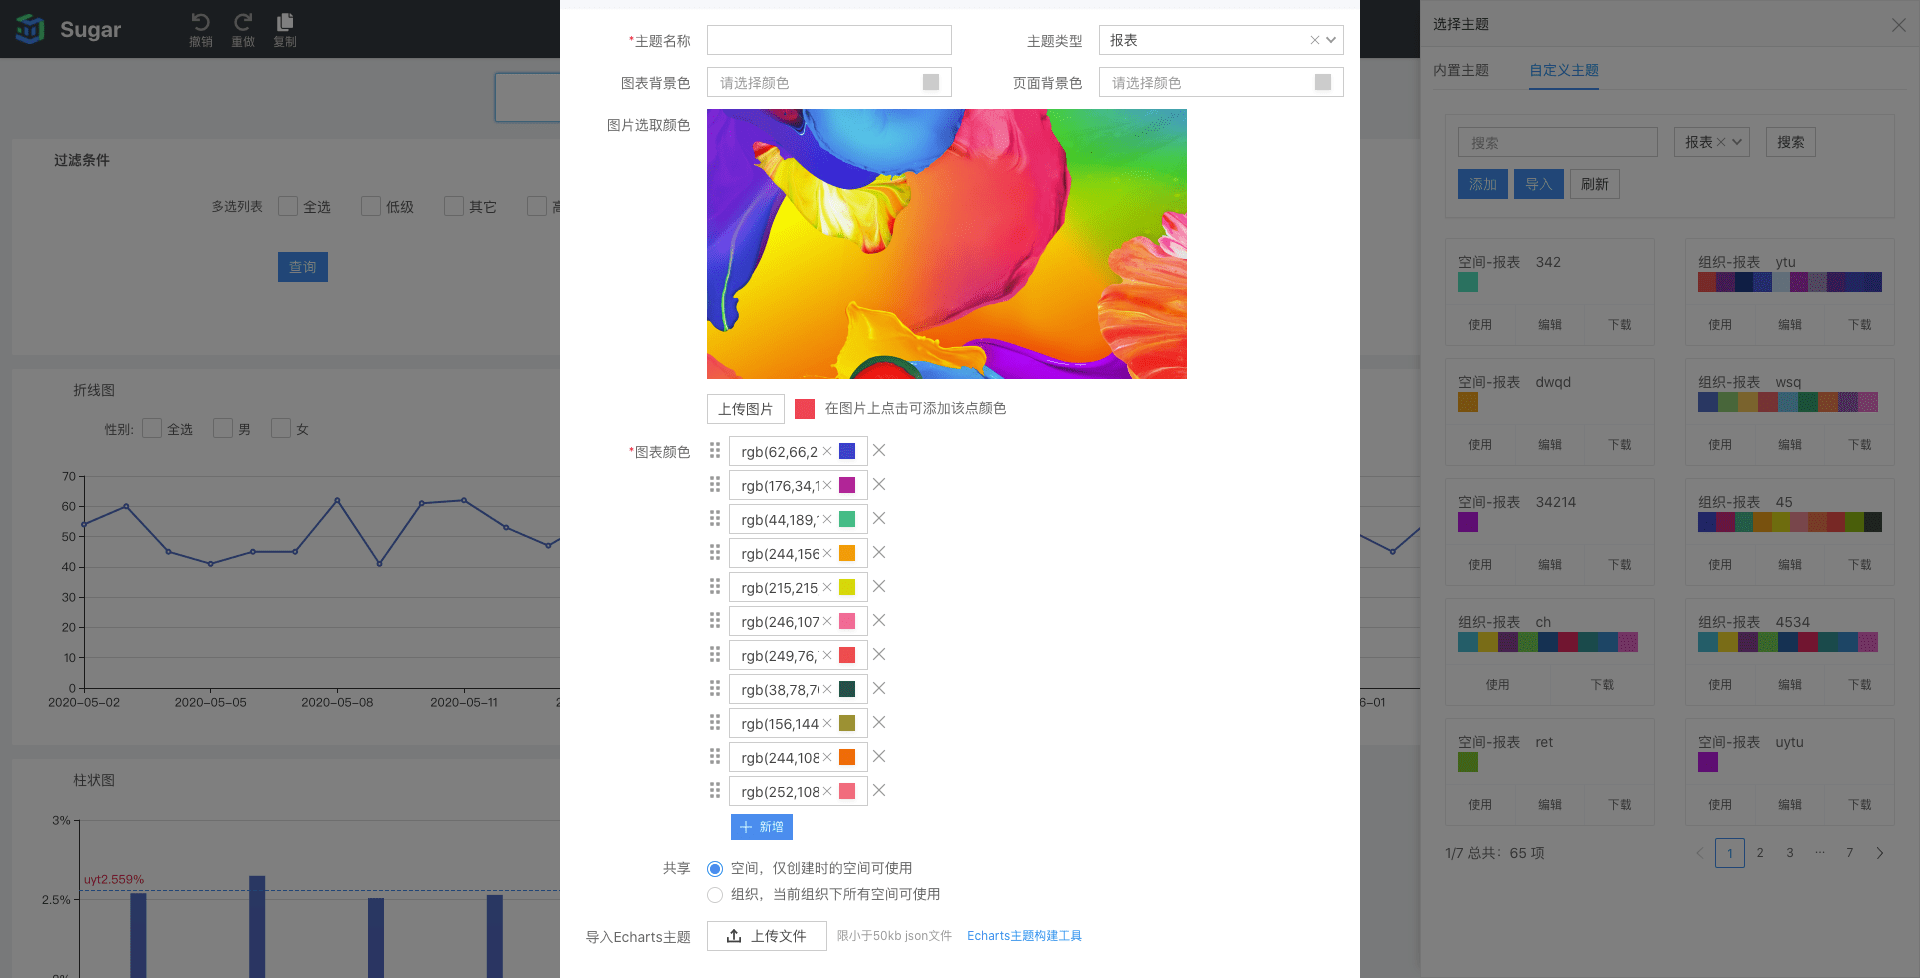
Task: Remove the rgb(246,107 color row
Action: coord(879,620)
